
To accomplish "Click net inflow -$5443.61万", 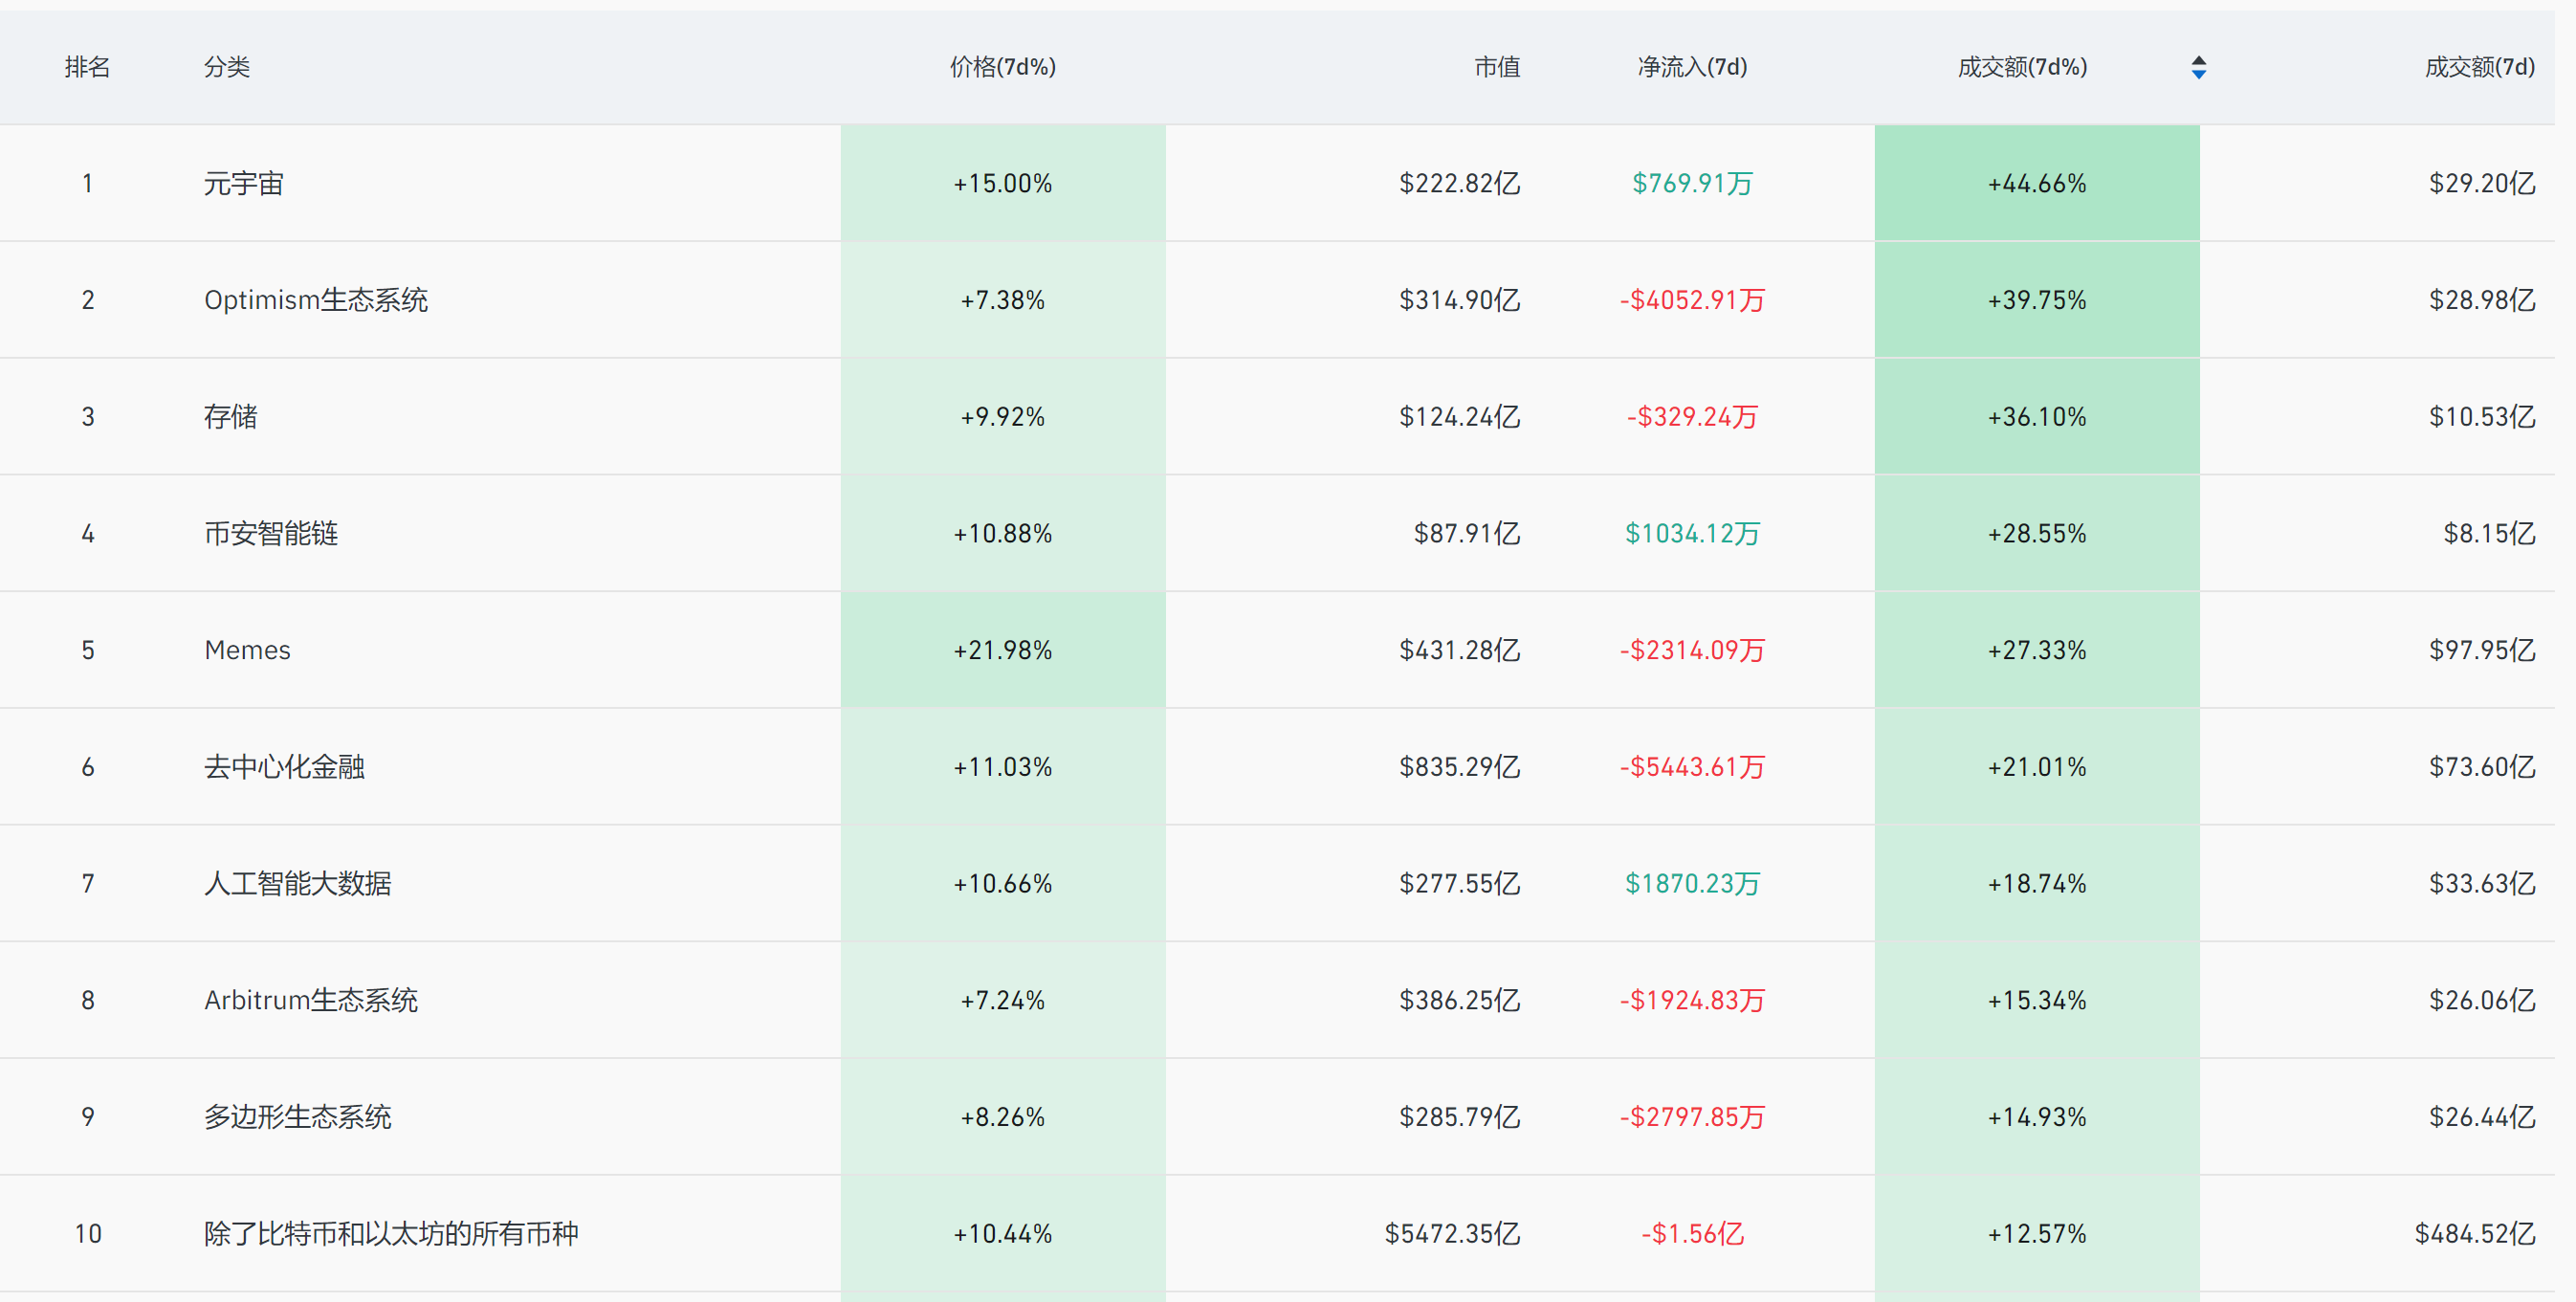I will click(x=1692, y=767).
